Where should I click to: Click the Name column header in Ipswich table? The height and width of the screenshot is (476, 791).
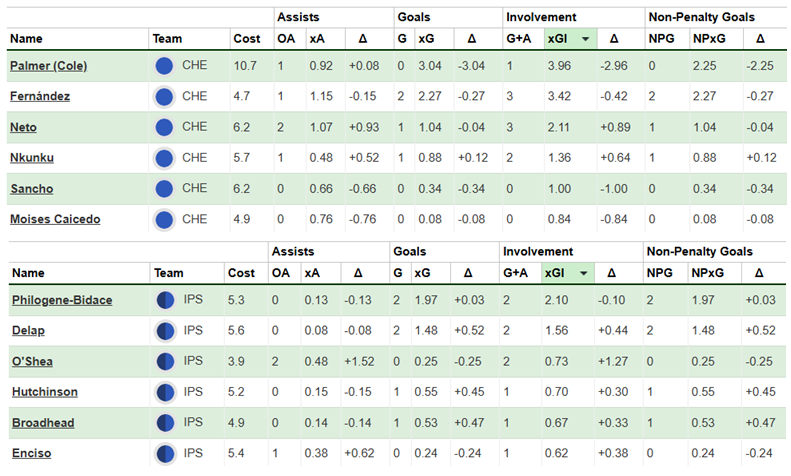click(x=29, y=273)
